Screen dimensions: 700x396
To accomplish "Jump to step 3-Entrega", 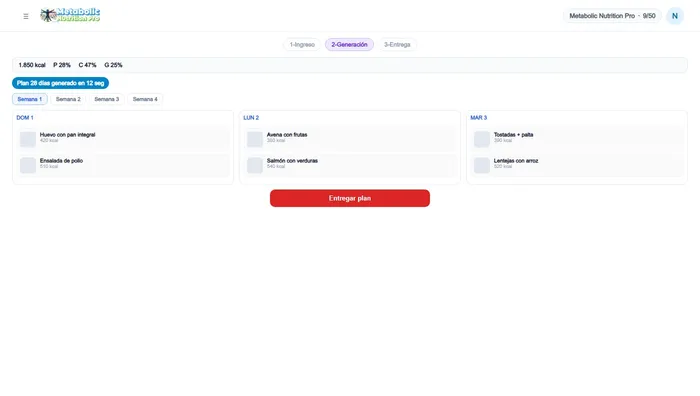I will coord(397,45).
